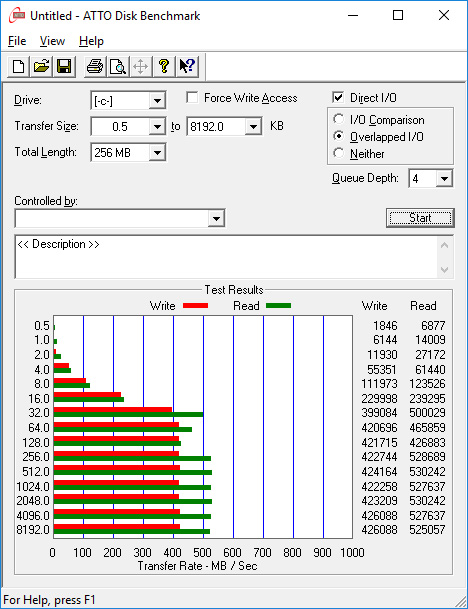Click the green read bar for 32.0
This screenshot has width=468, height=609.
pos(128,414)
